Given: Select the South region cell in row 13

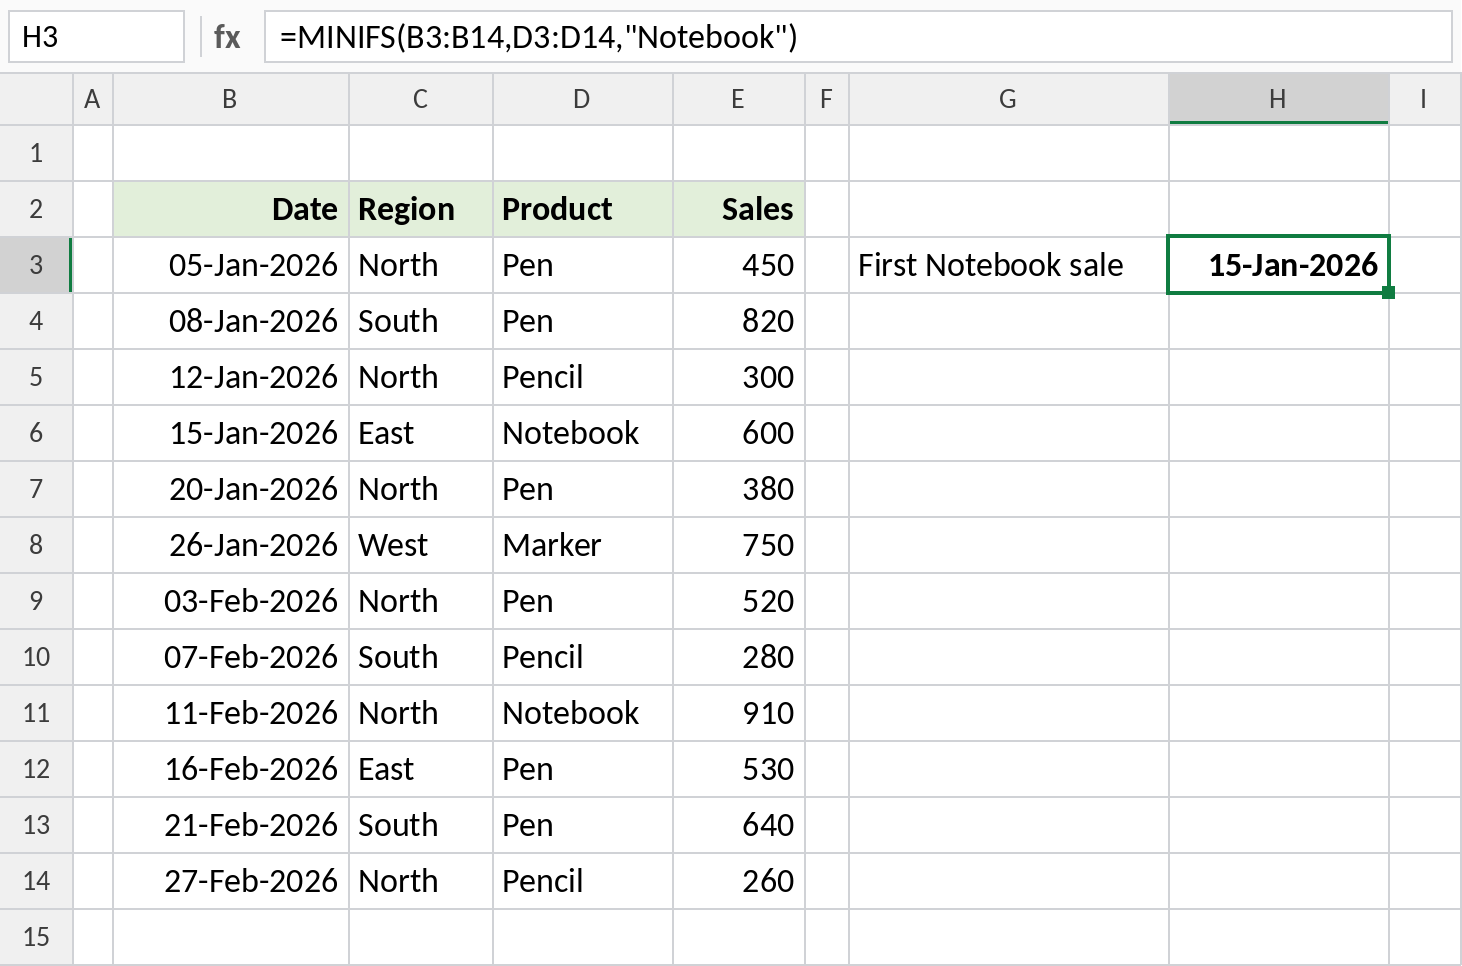Looking at the screenshot, I should pyautogui.click(x=421, y=825).
